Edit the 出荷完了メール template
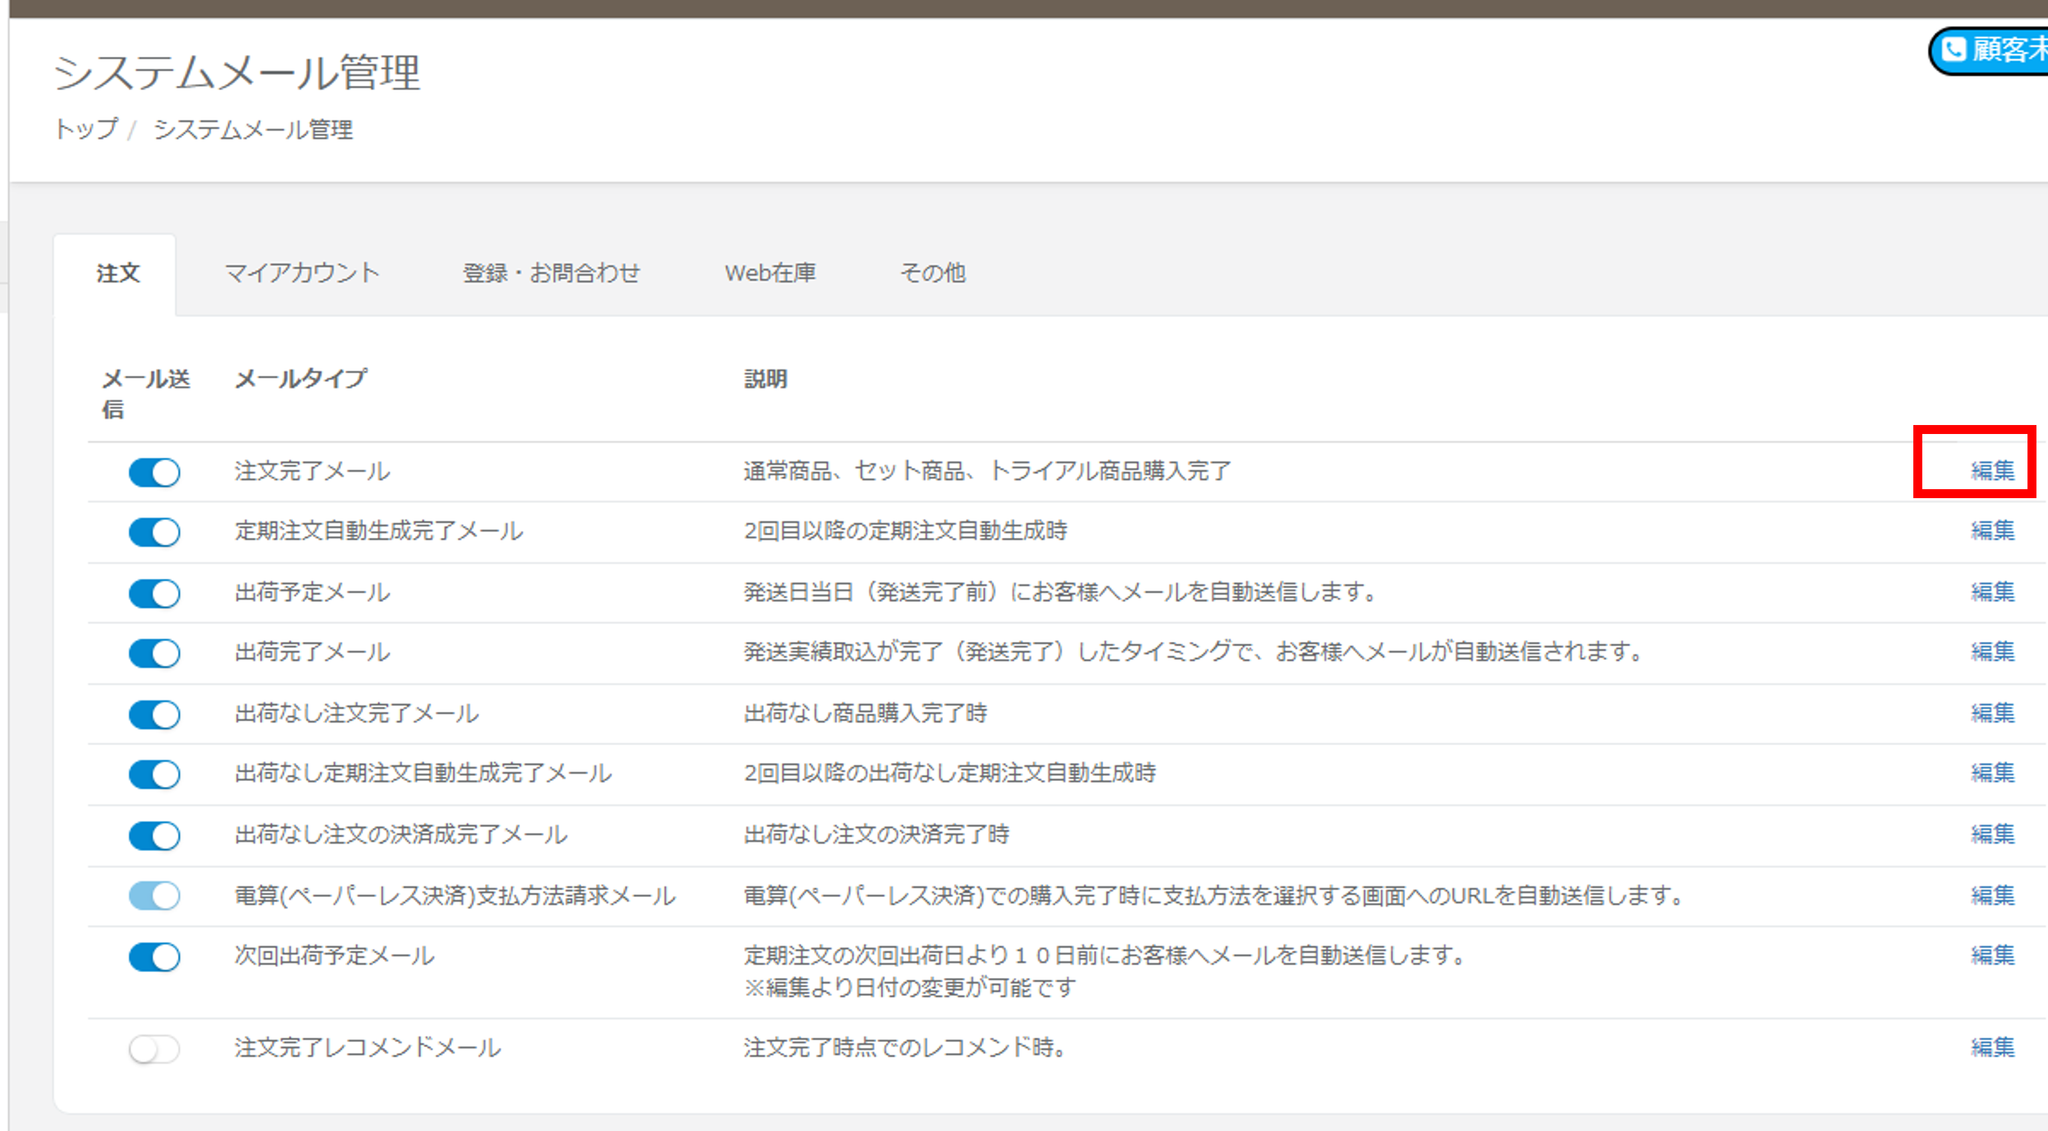Image resolution: width=2048 pixels, height=1131 pixels. click(x=1991, y=652)
